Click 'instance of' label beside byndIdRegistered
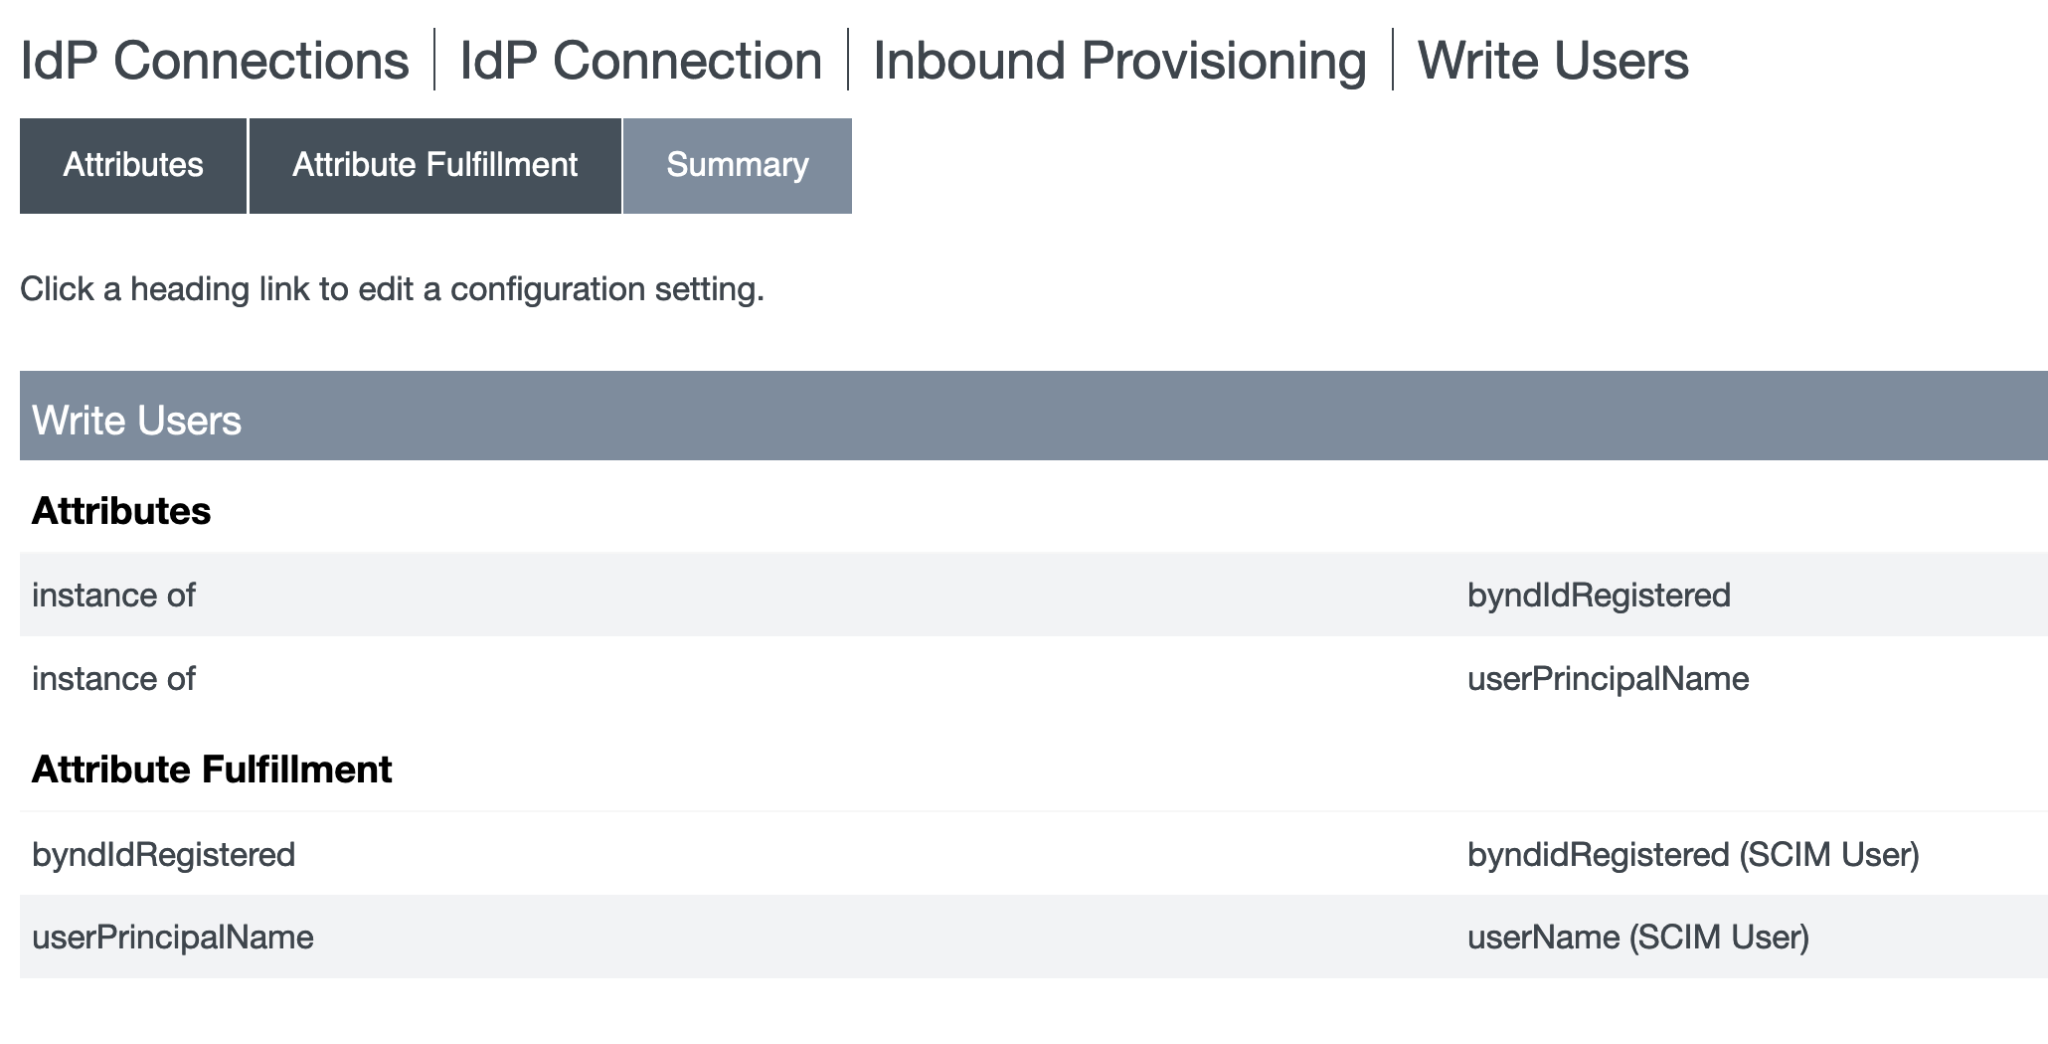Screen dimensions: 2048x1044 113,595
